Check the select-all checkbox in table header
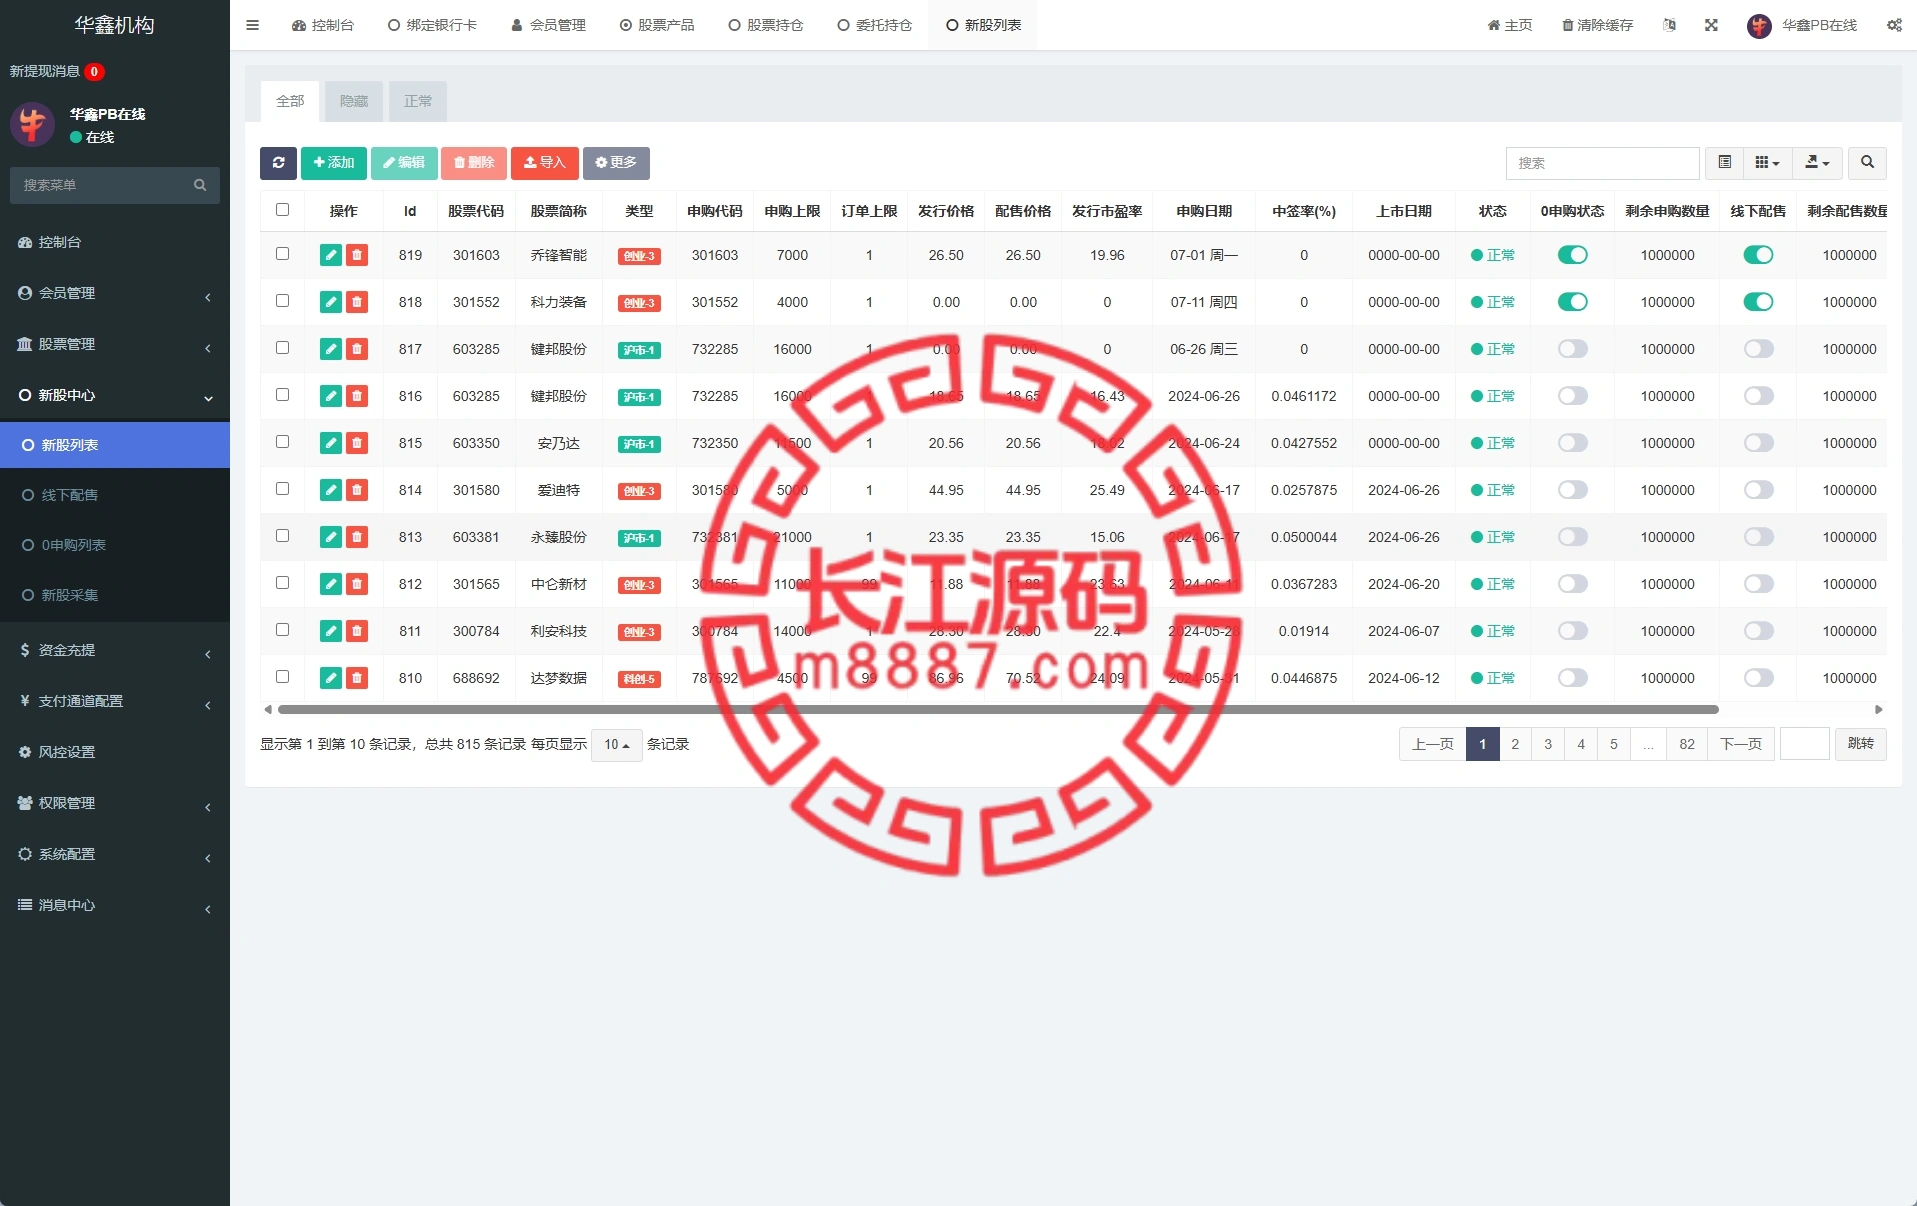Viewport: 1917px width, 1206px height. [282, 210]
